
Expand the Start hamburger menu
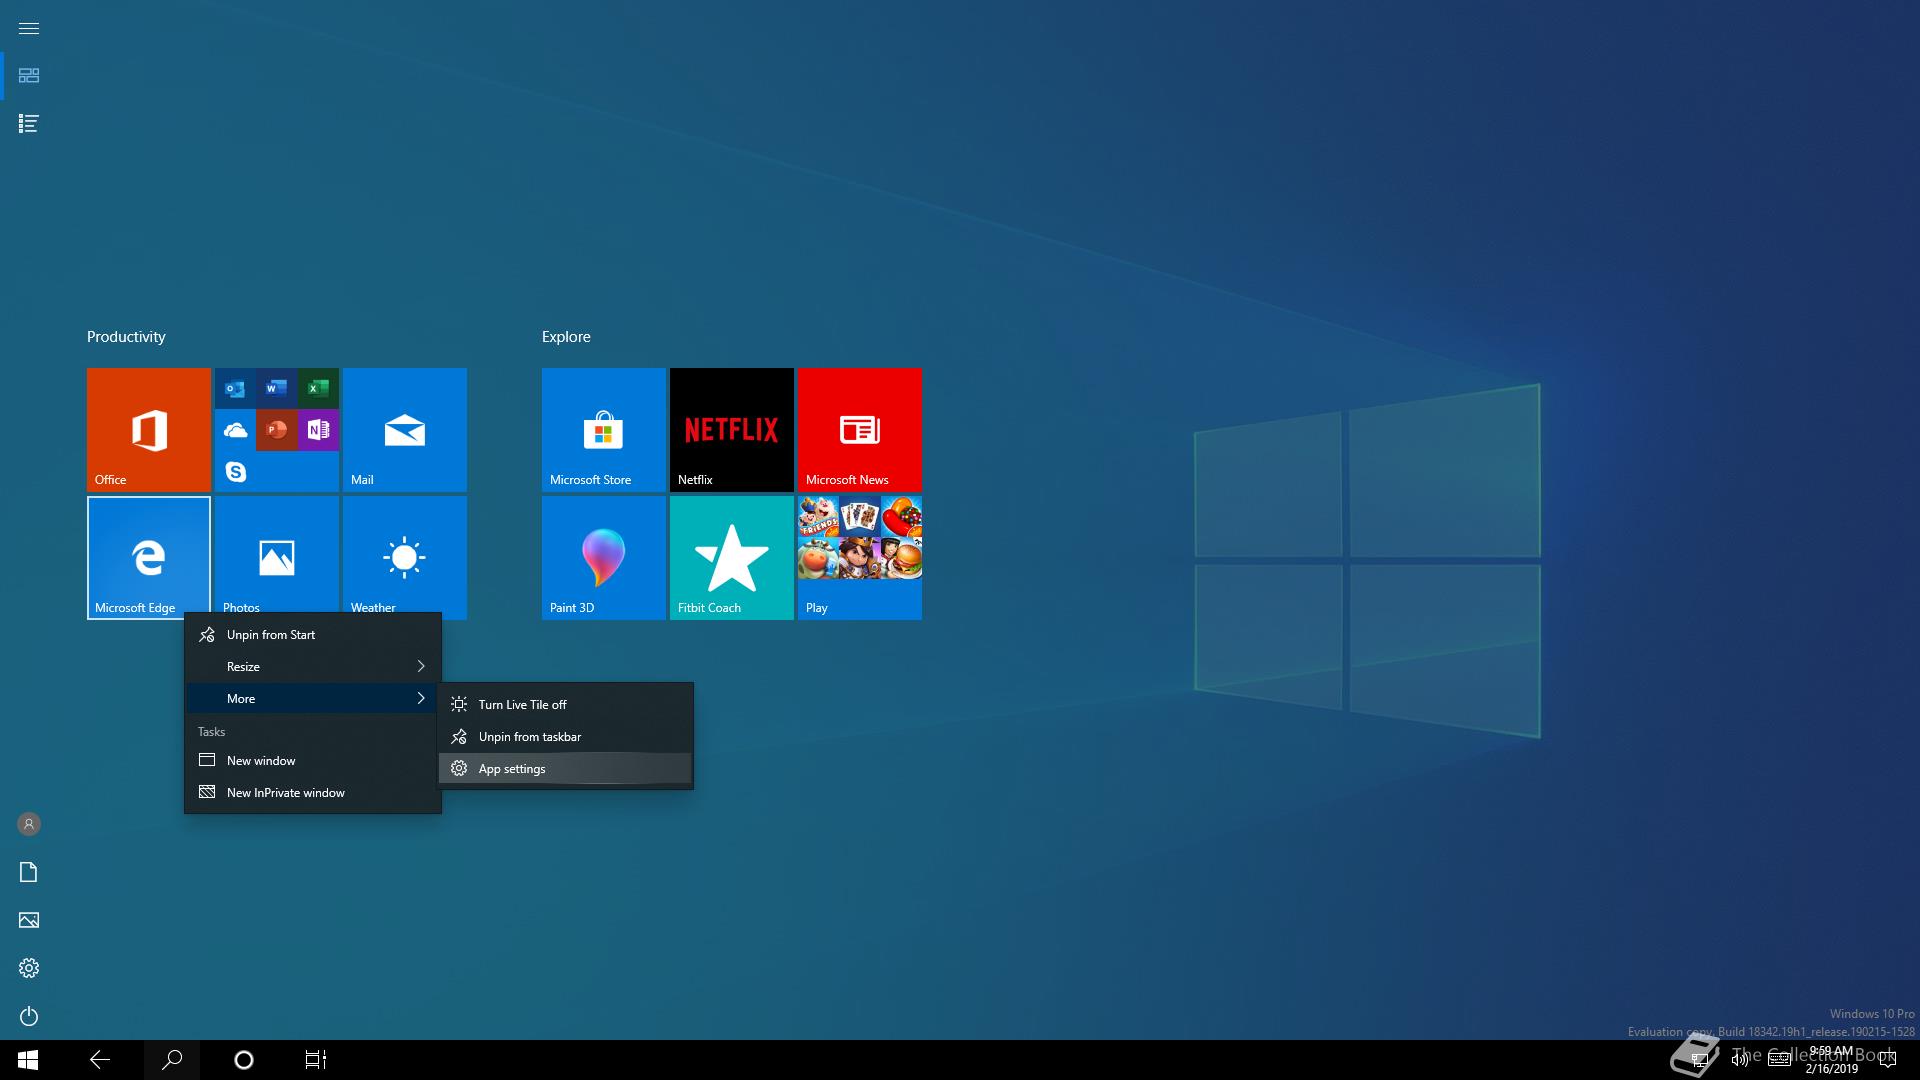point(29,28)
